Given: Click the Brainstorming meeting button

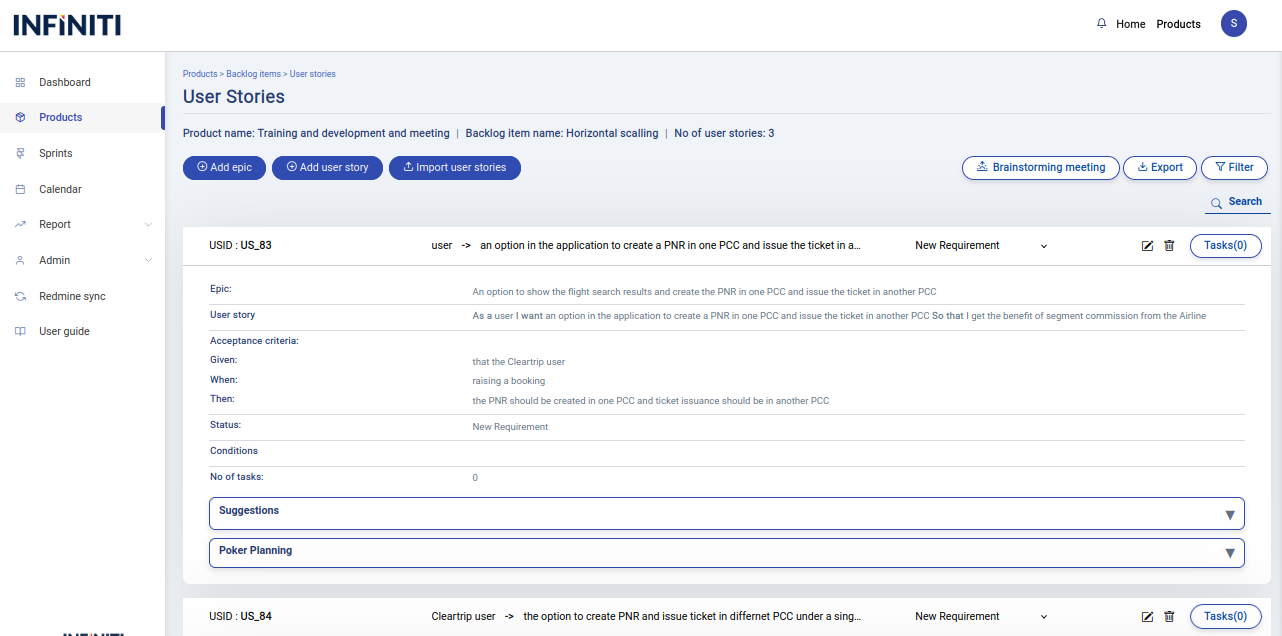Looking at the screenshot, I should click(x=1039, y=168).
